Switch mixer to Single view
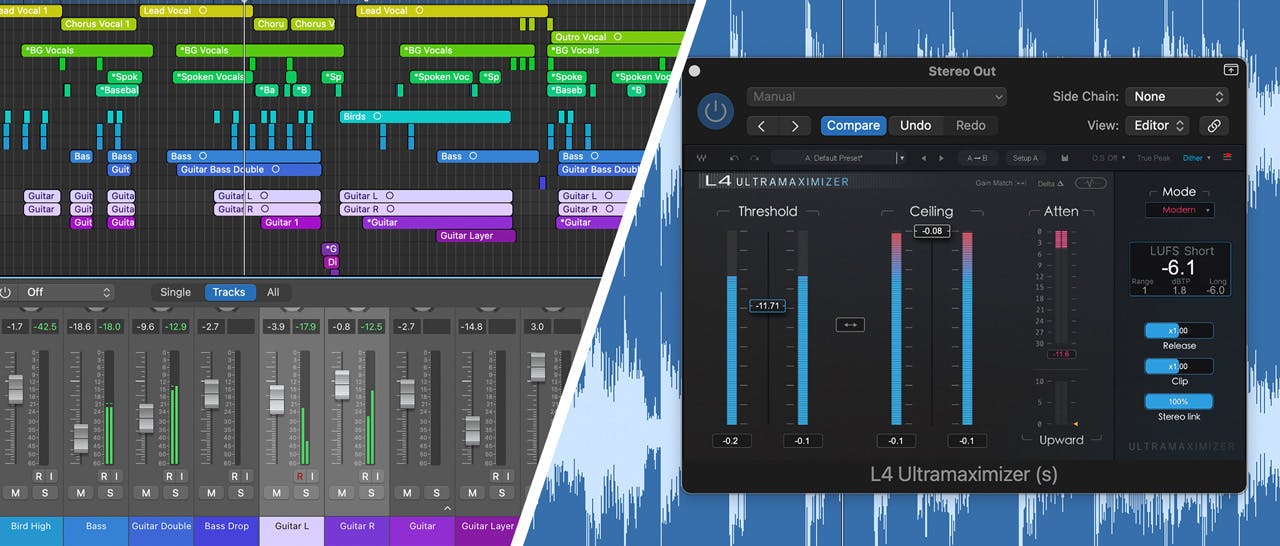The height and width of the screenshot is (546, 1280). (175, 292)
